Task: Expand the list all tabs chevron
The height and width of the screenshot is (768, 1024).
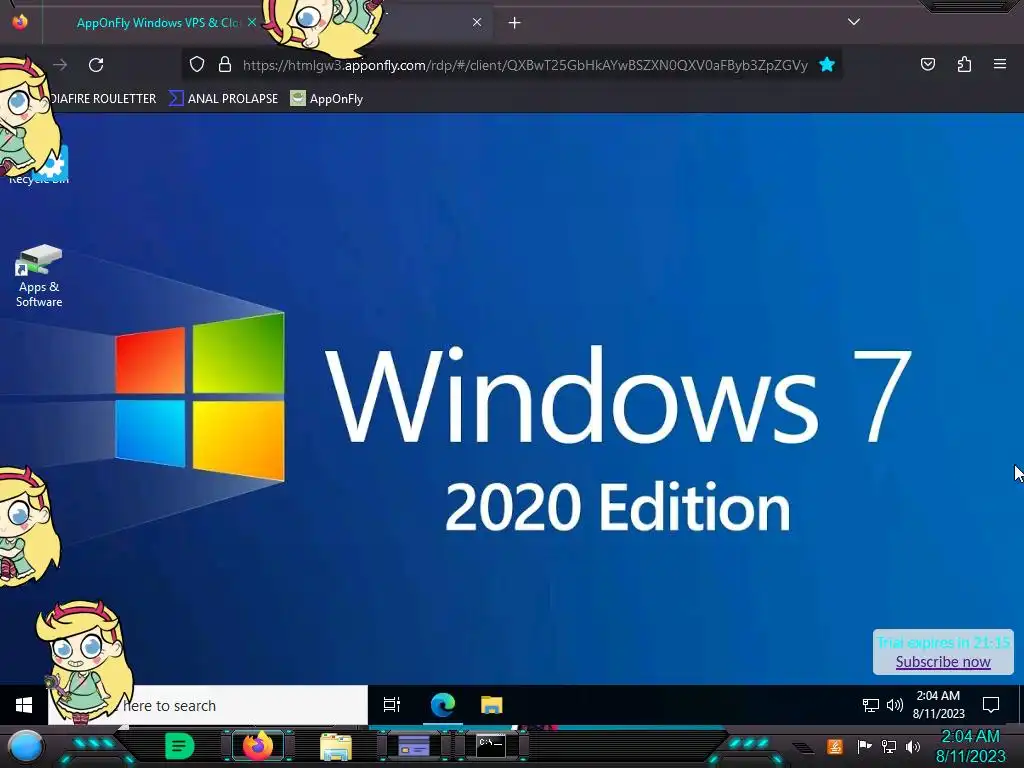Action: pyautogui.click(x=854, y=22)
